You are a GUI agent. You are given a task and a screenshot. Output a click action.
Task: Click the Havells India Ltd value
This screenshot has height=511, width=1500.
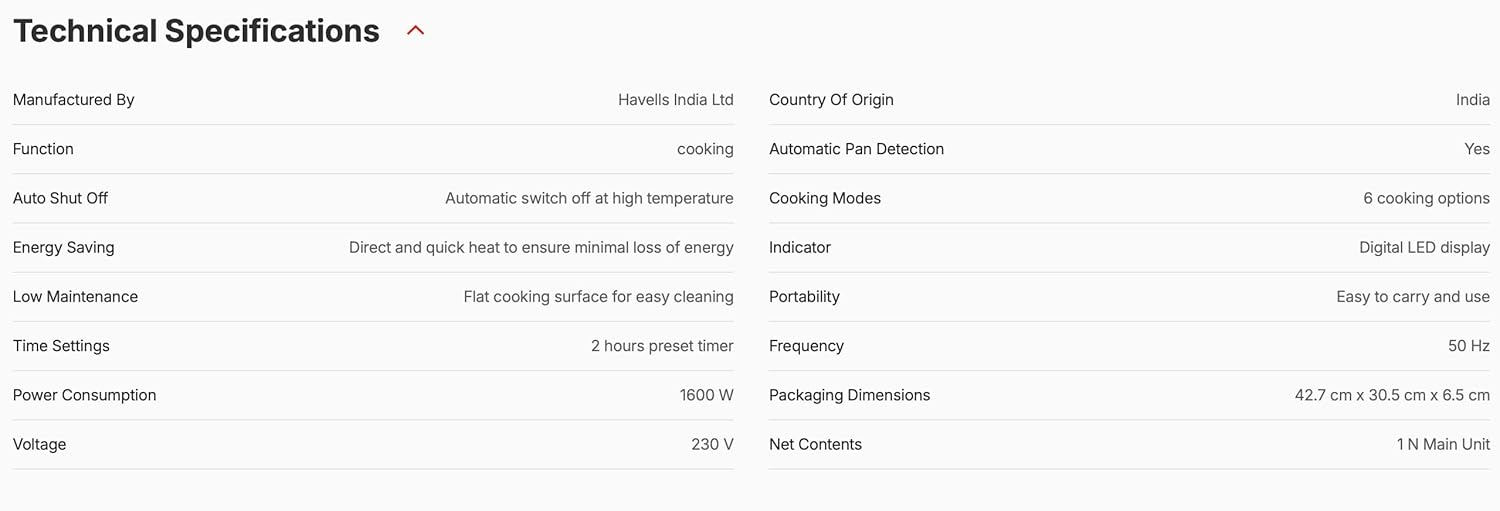[x=675, y=100]
